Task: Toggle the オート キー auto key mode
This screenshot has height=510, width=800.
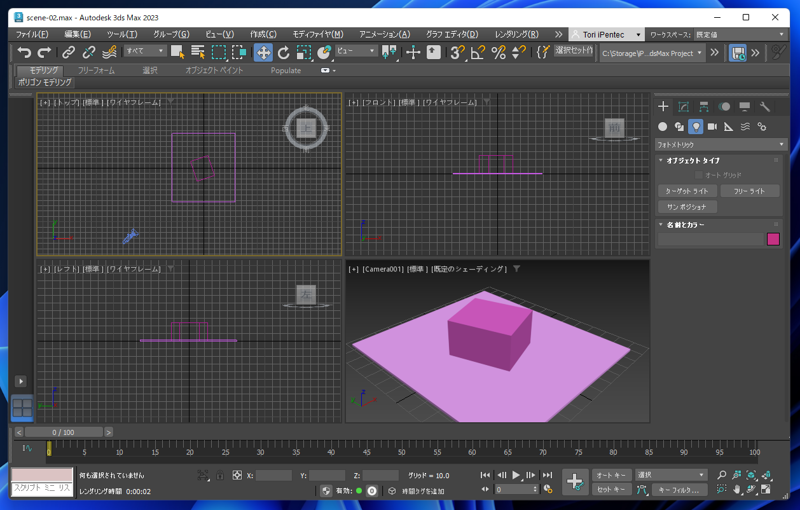Action: coord(610,475)
